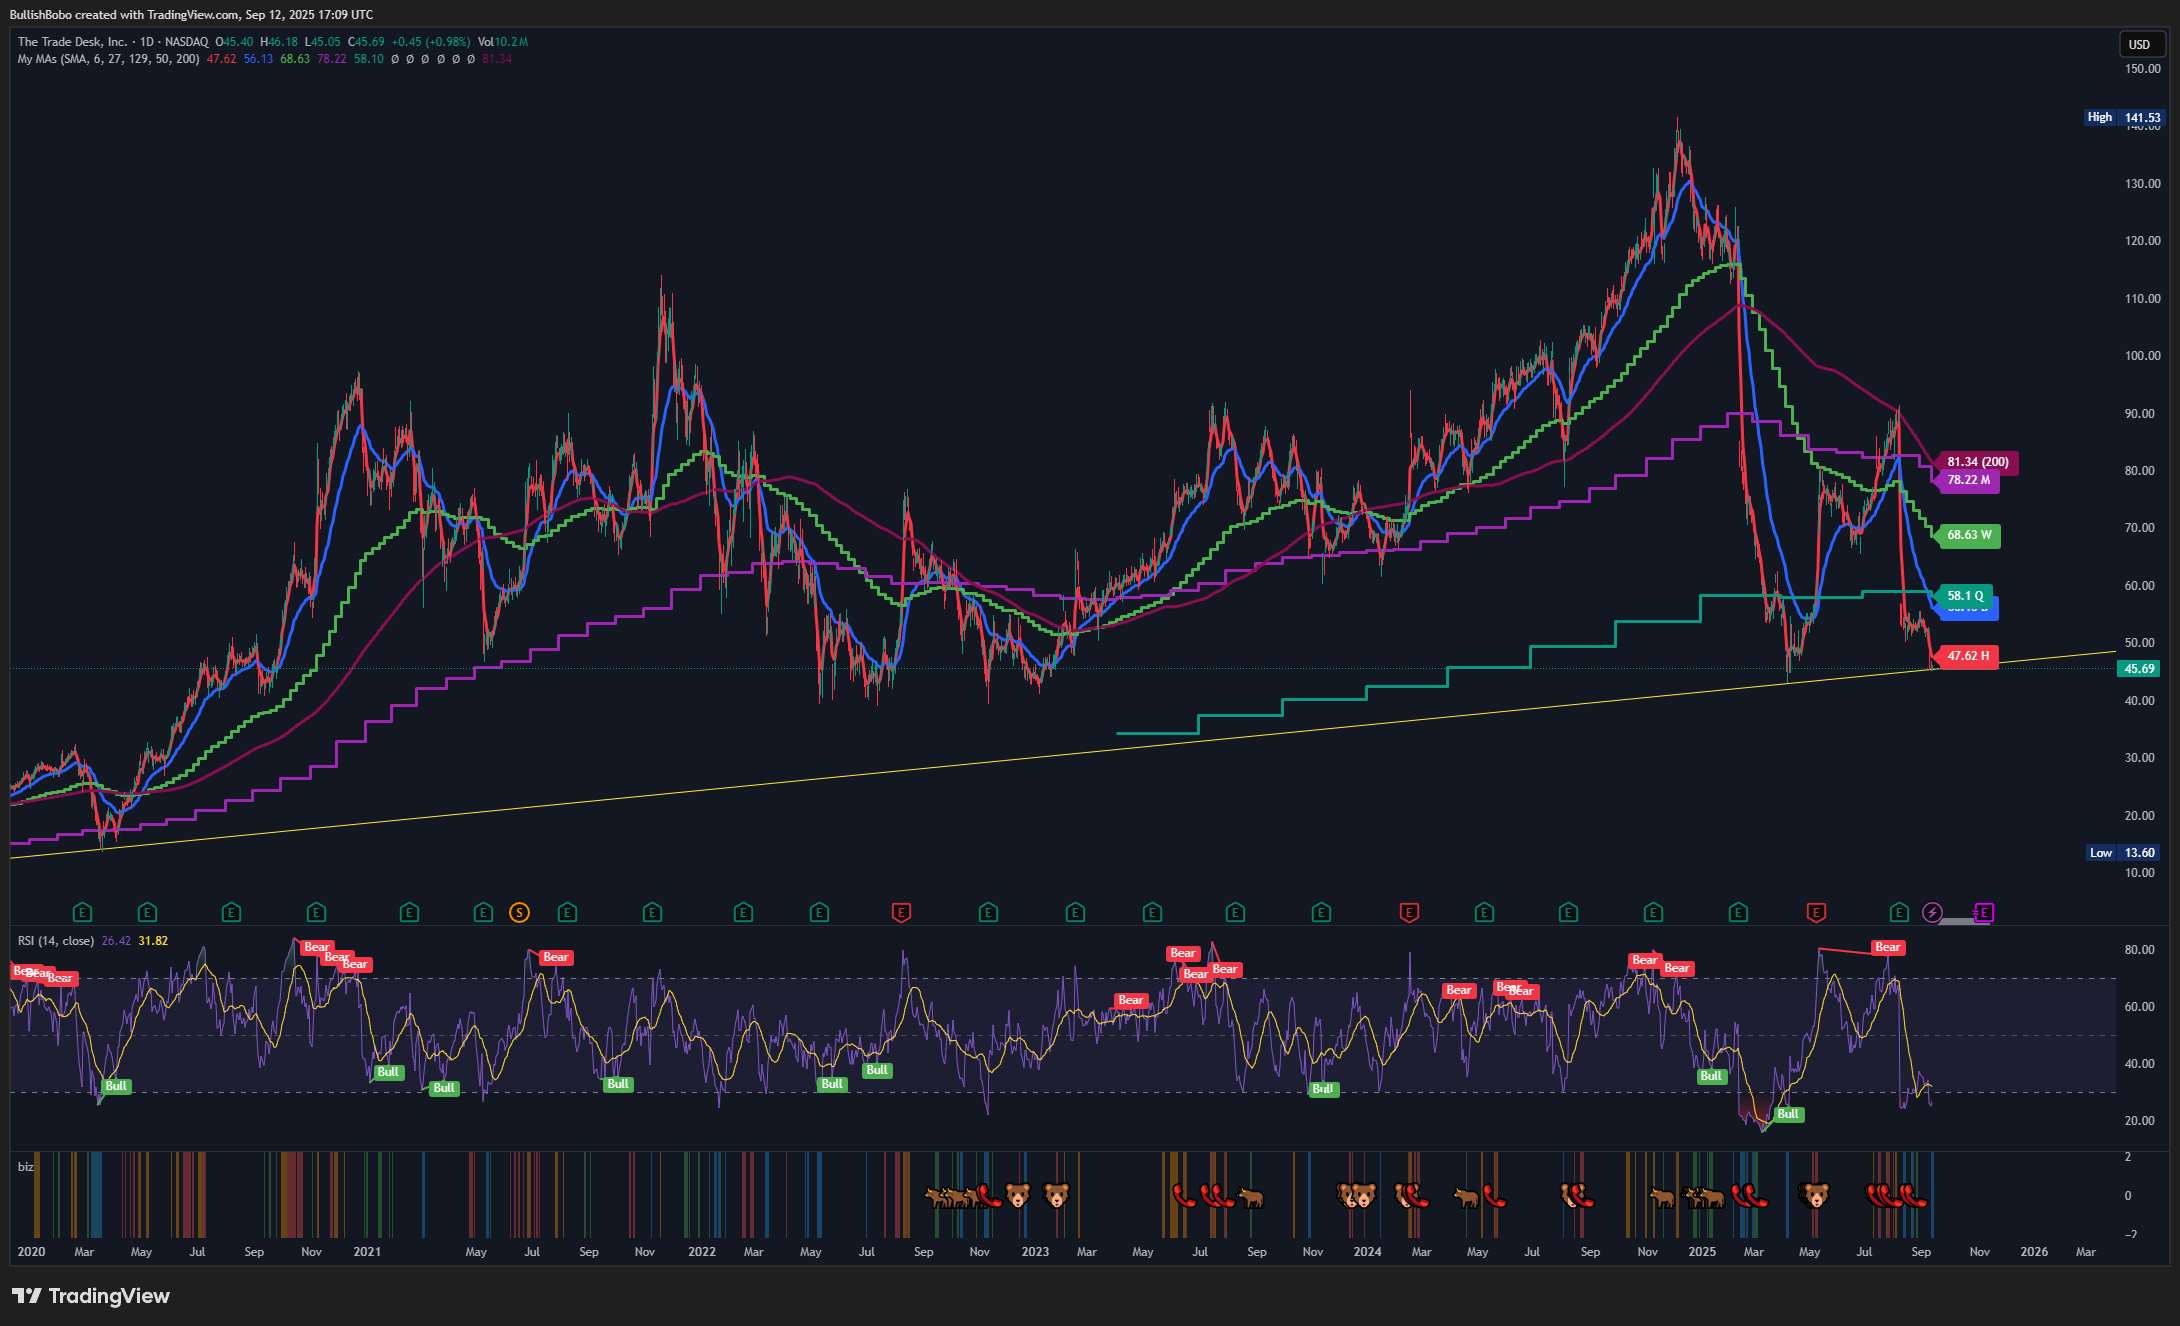The image size is (2180, 1326).
Task: Click the Bear RSI label of July 2021
Action: [555, 957]
